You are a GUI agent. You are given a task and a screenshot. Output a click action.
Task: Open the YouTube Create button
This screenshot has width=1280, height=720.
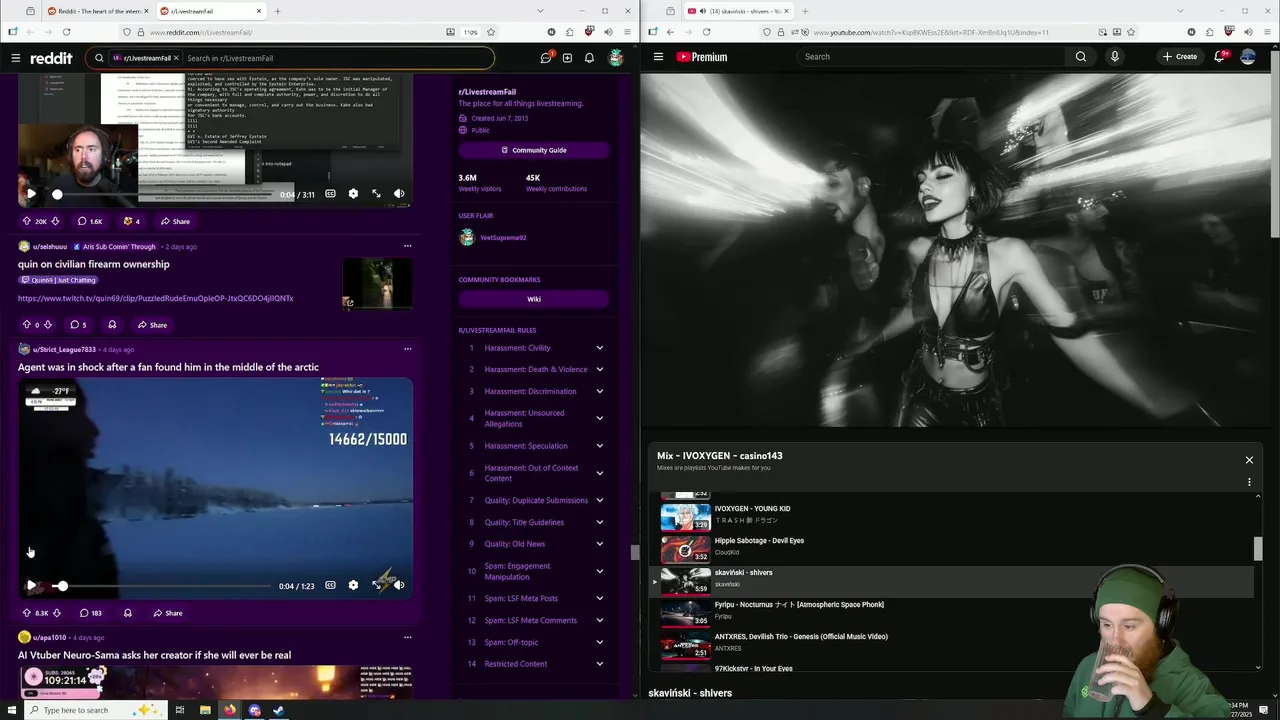pyautogui.click(x=1179, y=57)
